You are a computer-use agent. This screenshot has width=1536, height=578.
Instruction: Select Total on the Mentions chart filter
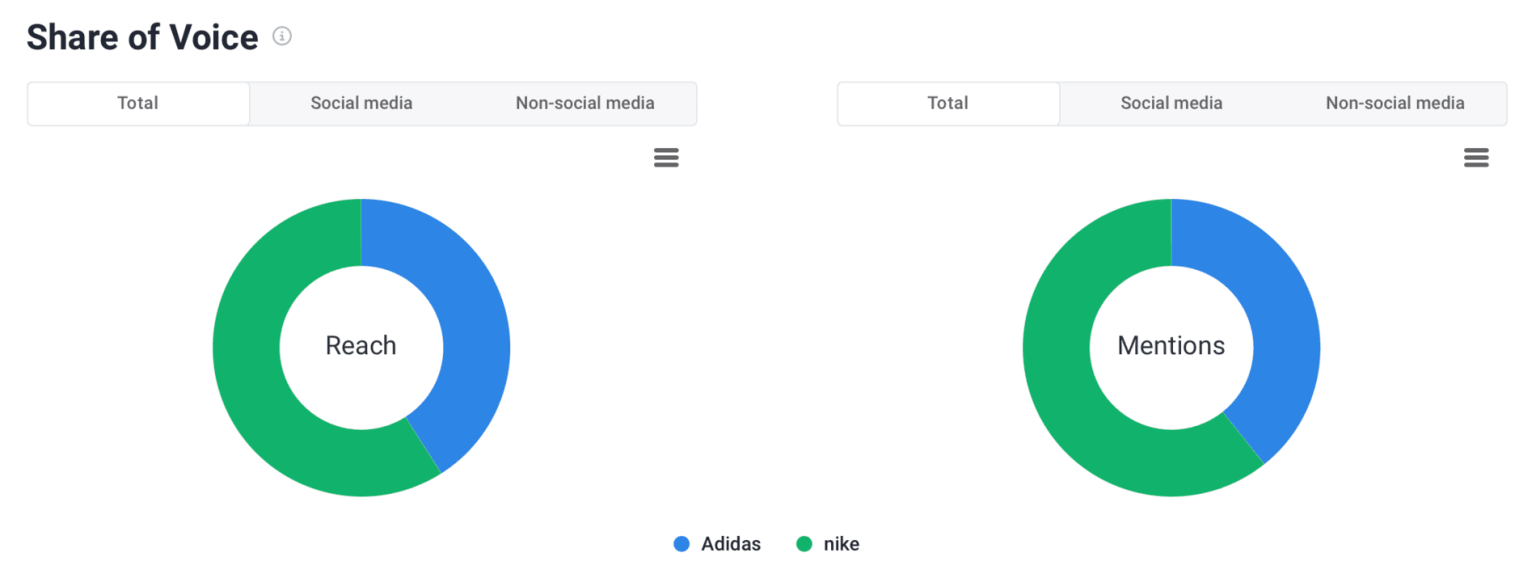(947, 103)
